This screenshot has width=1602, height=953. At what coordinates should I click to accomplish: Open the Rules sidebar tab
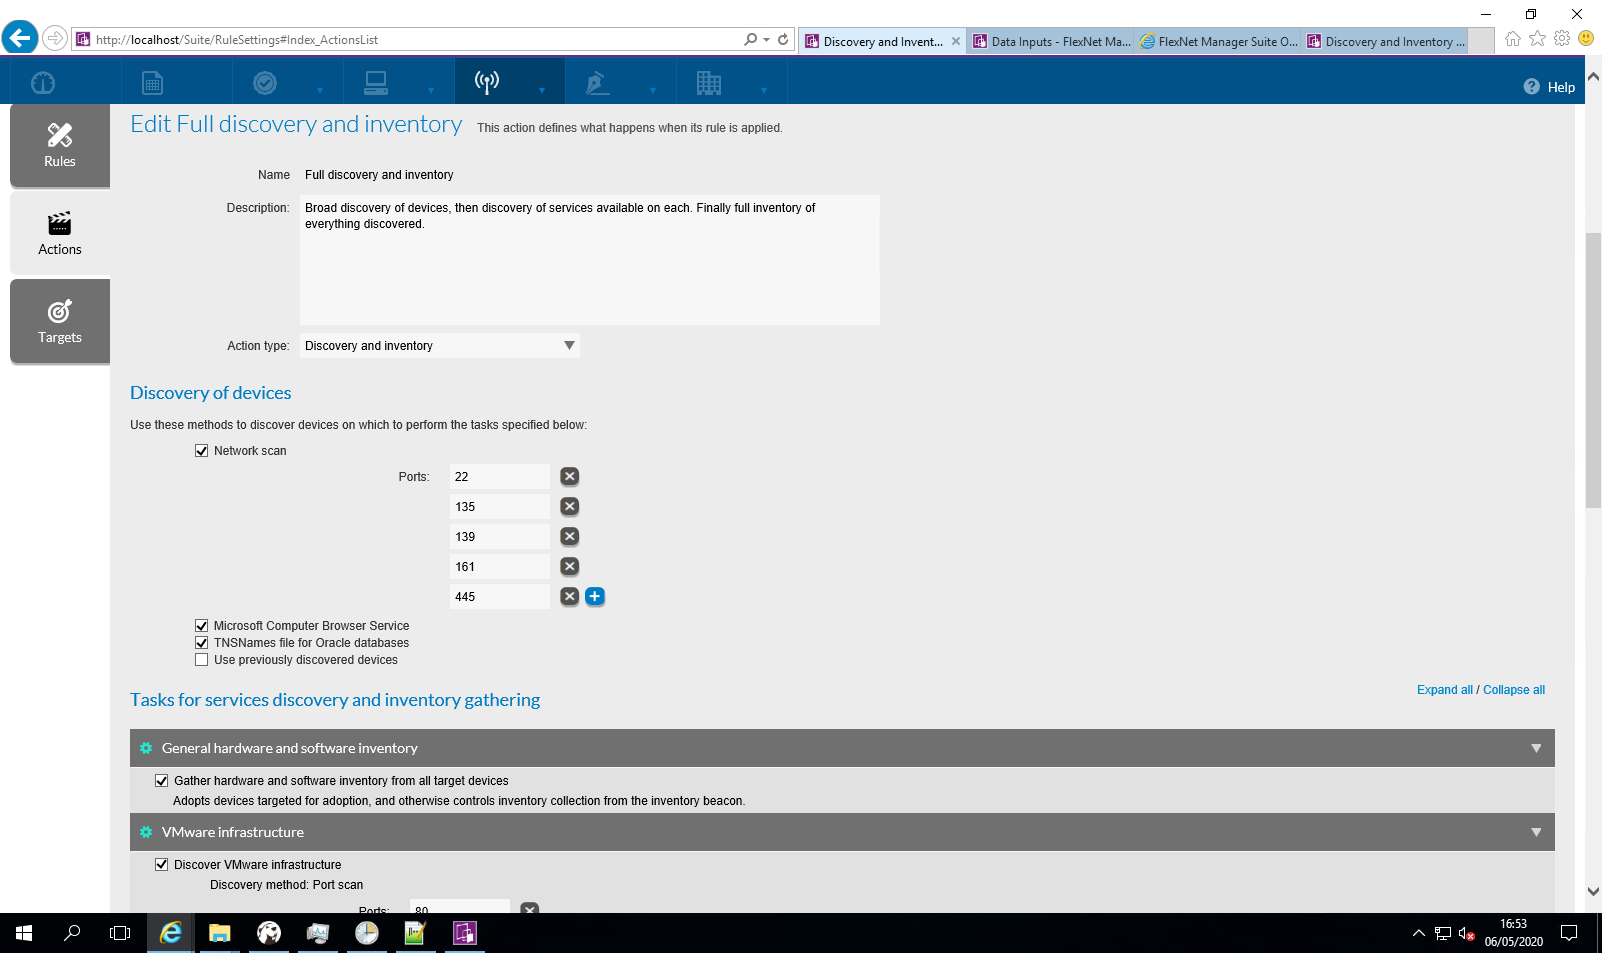[x=60, y=146]
